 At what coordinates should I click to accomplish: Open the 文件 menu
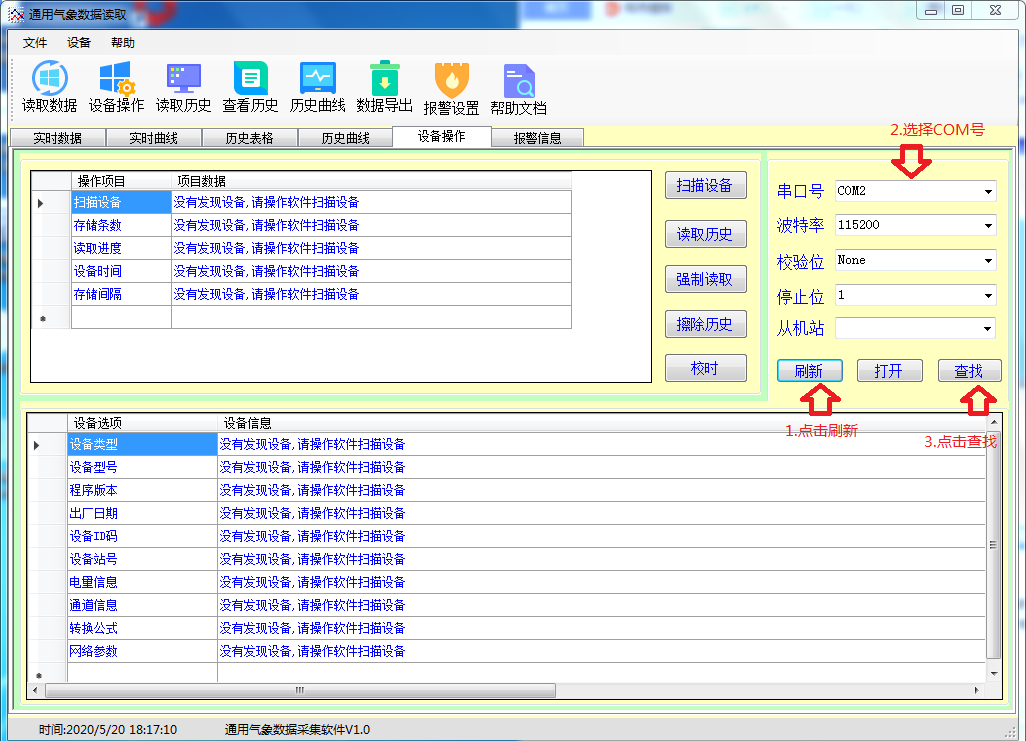pyautogui.click(x=35, y=43)
